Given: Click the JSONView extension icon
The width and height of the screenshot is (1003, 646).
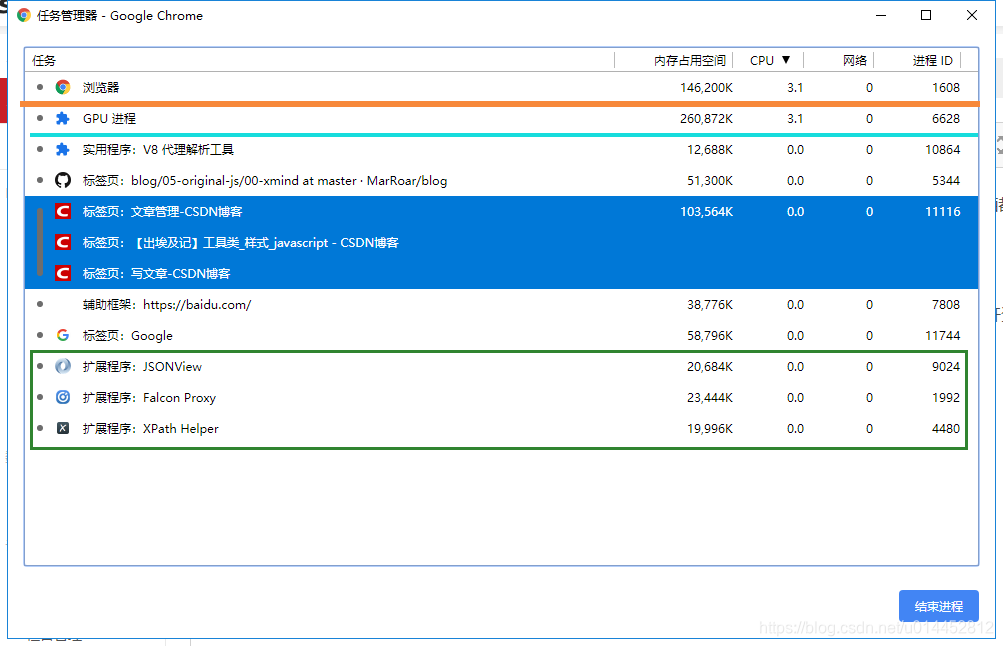Looking at the screenshot, I should 63,366.
